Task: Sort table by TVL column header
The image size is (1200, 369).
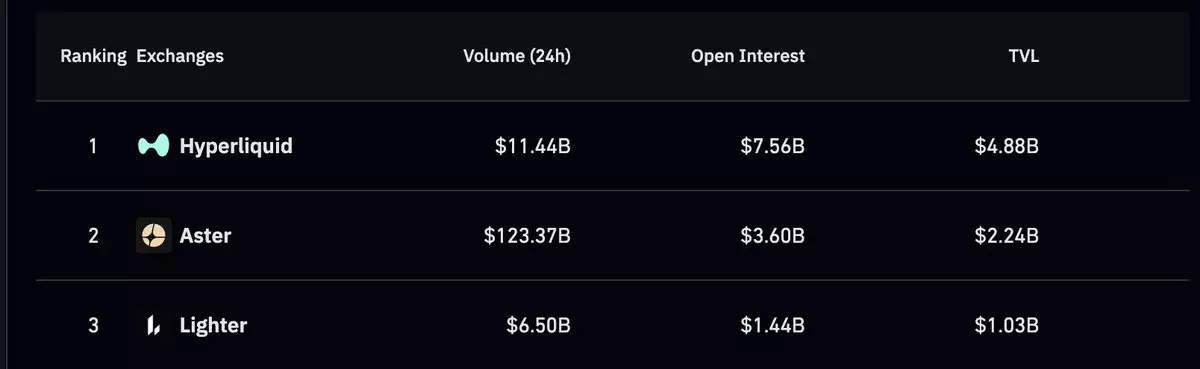Action: pyautogui.click(x=1024, y=56)
